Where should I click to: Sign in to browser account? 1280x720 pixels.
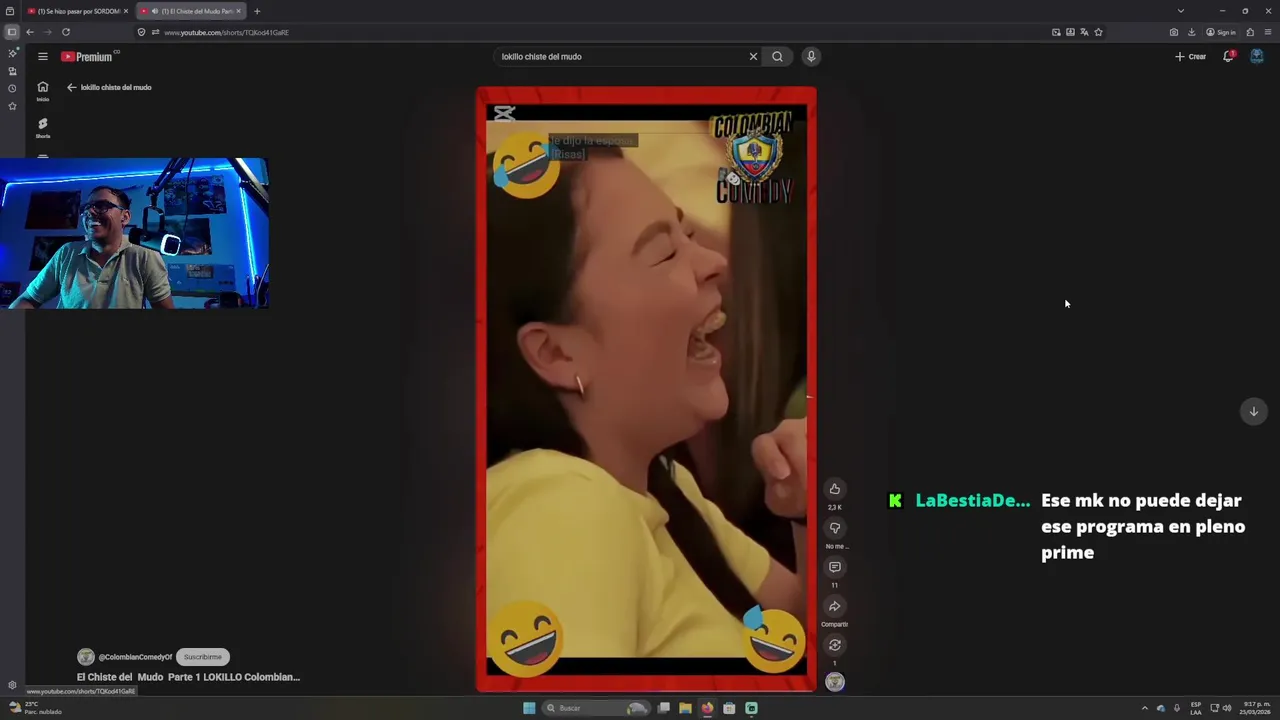1220,32
